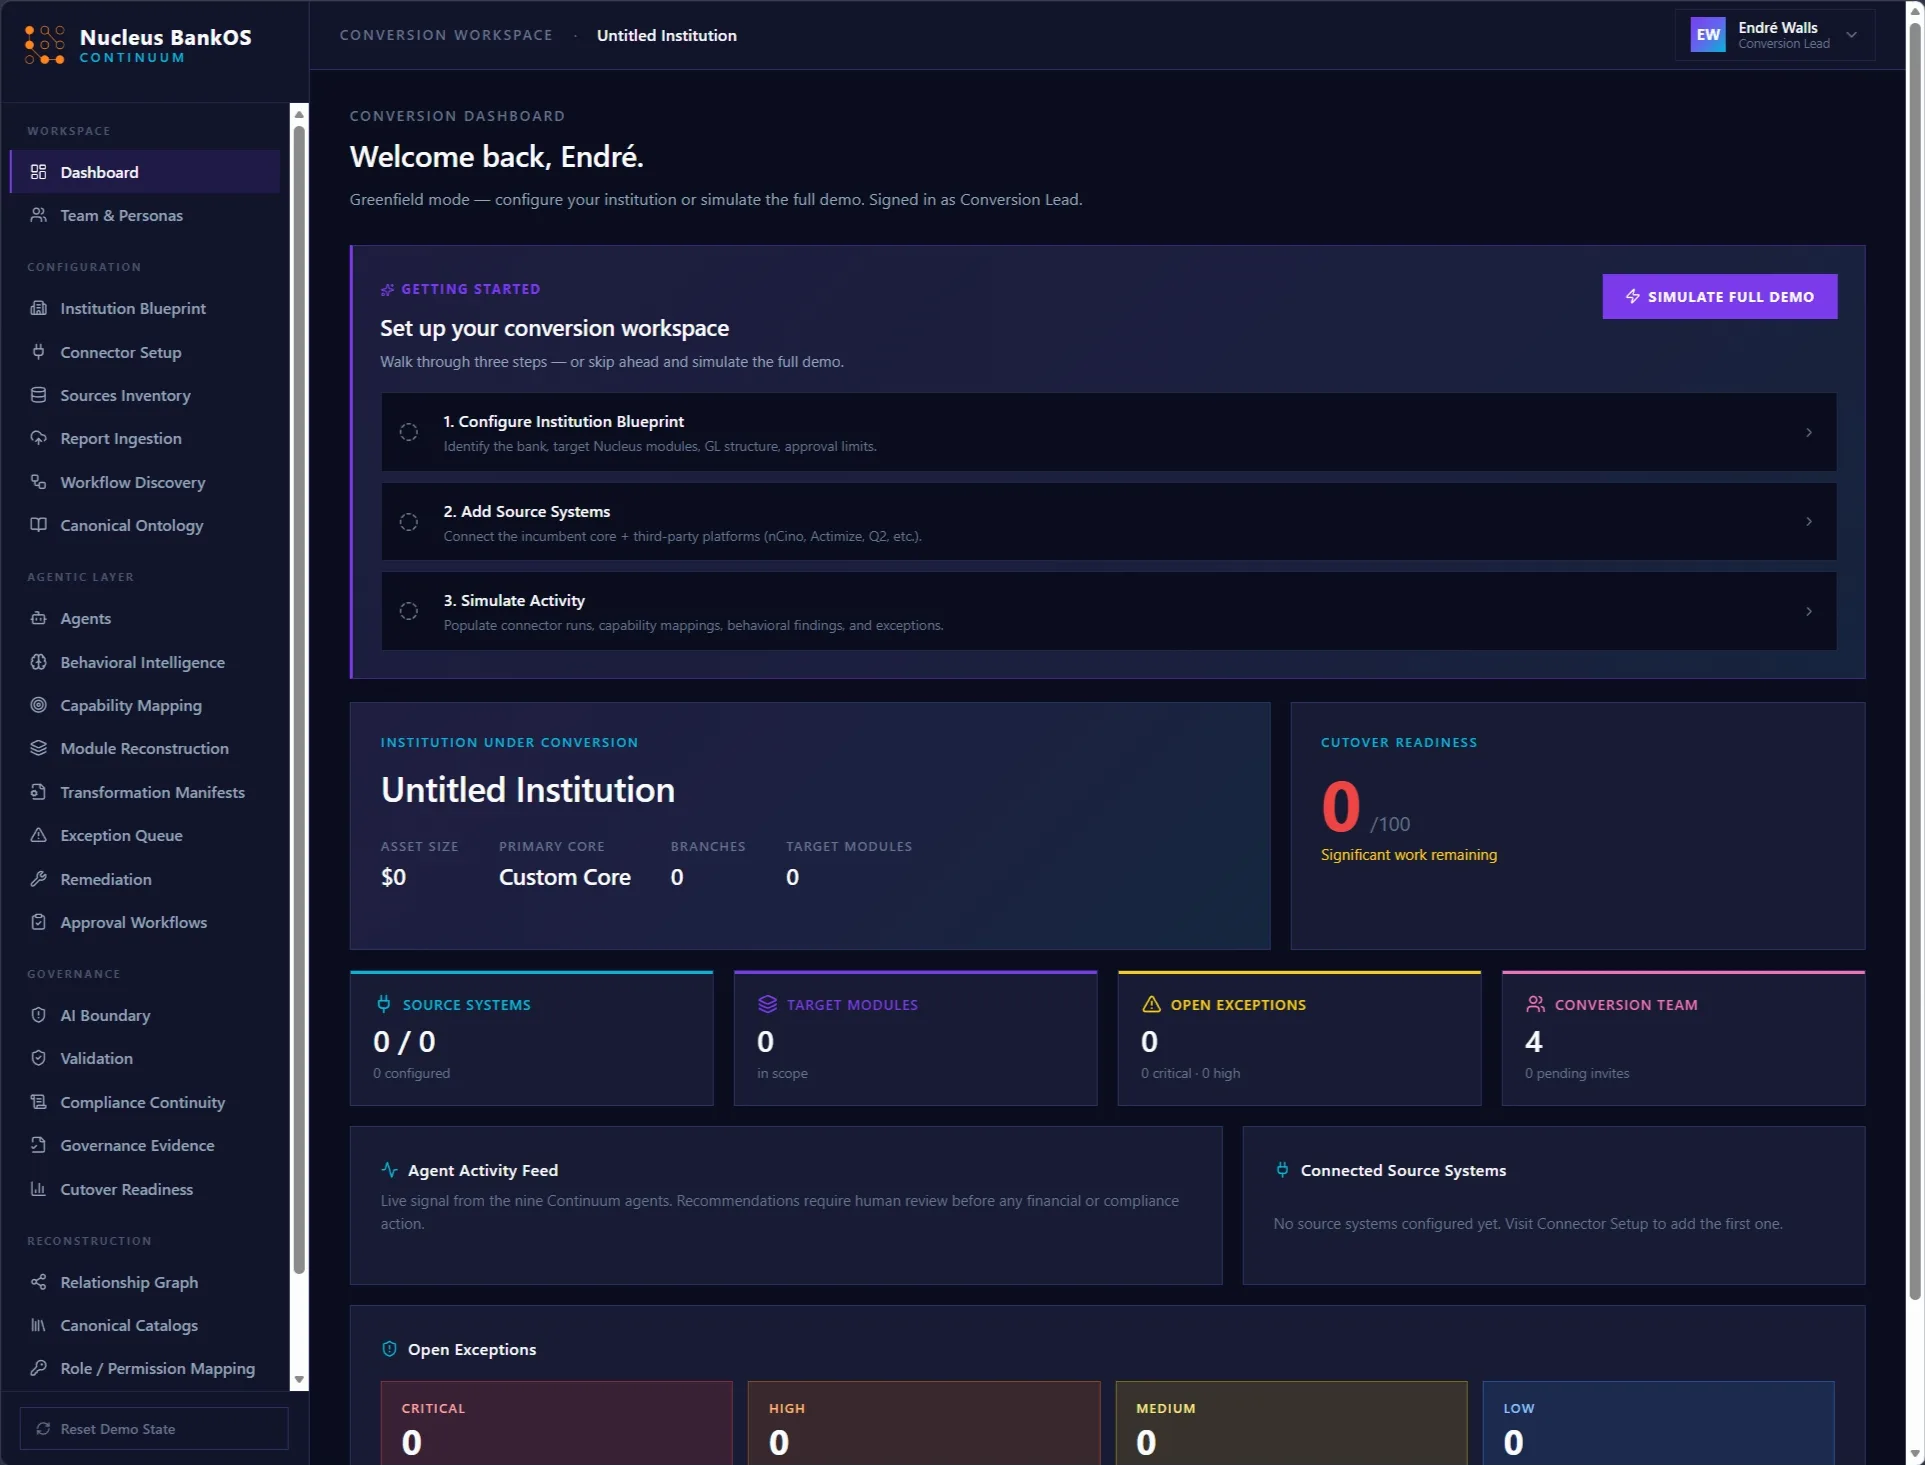Open step 3 Simulate Activity
The image size is (1925, 1465).
1108,611
